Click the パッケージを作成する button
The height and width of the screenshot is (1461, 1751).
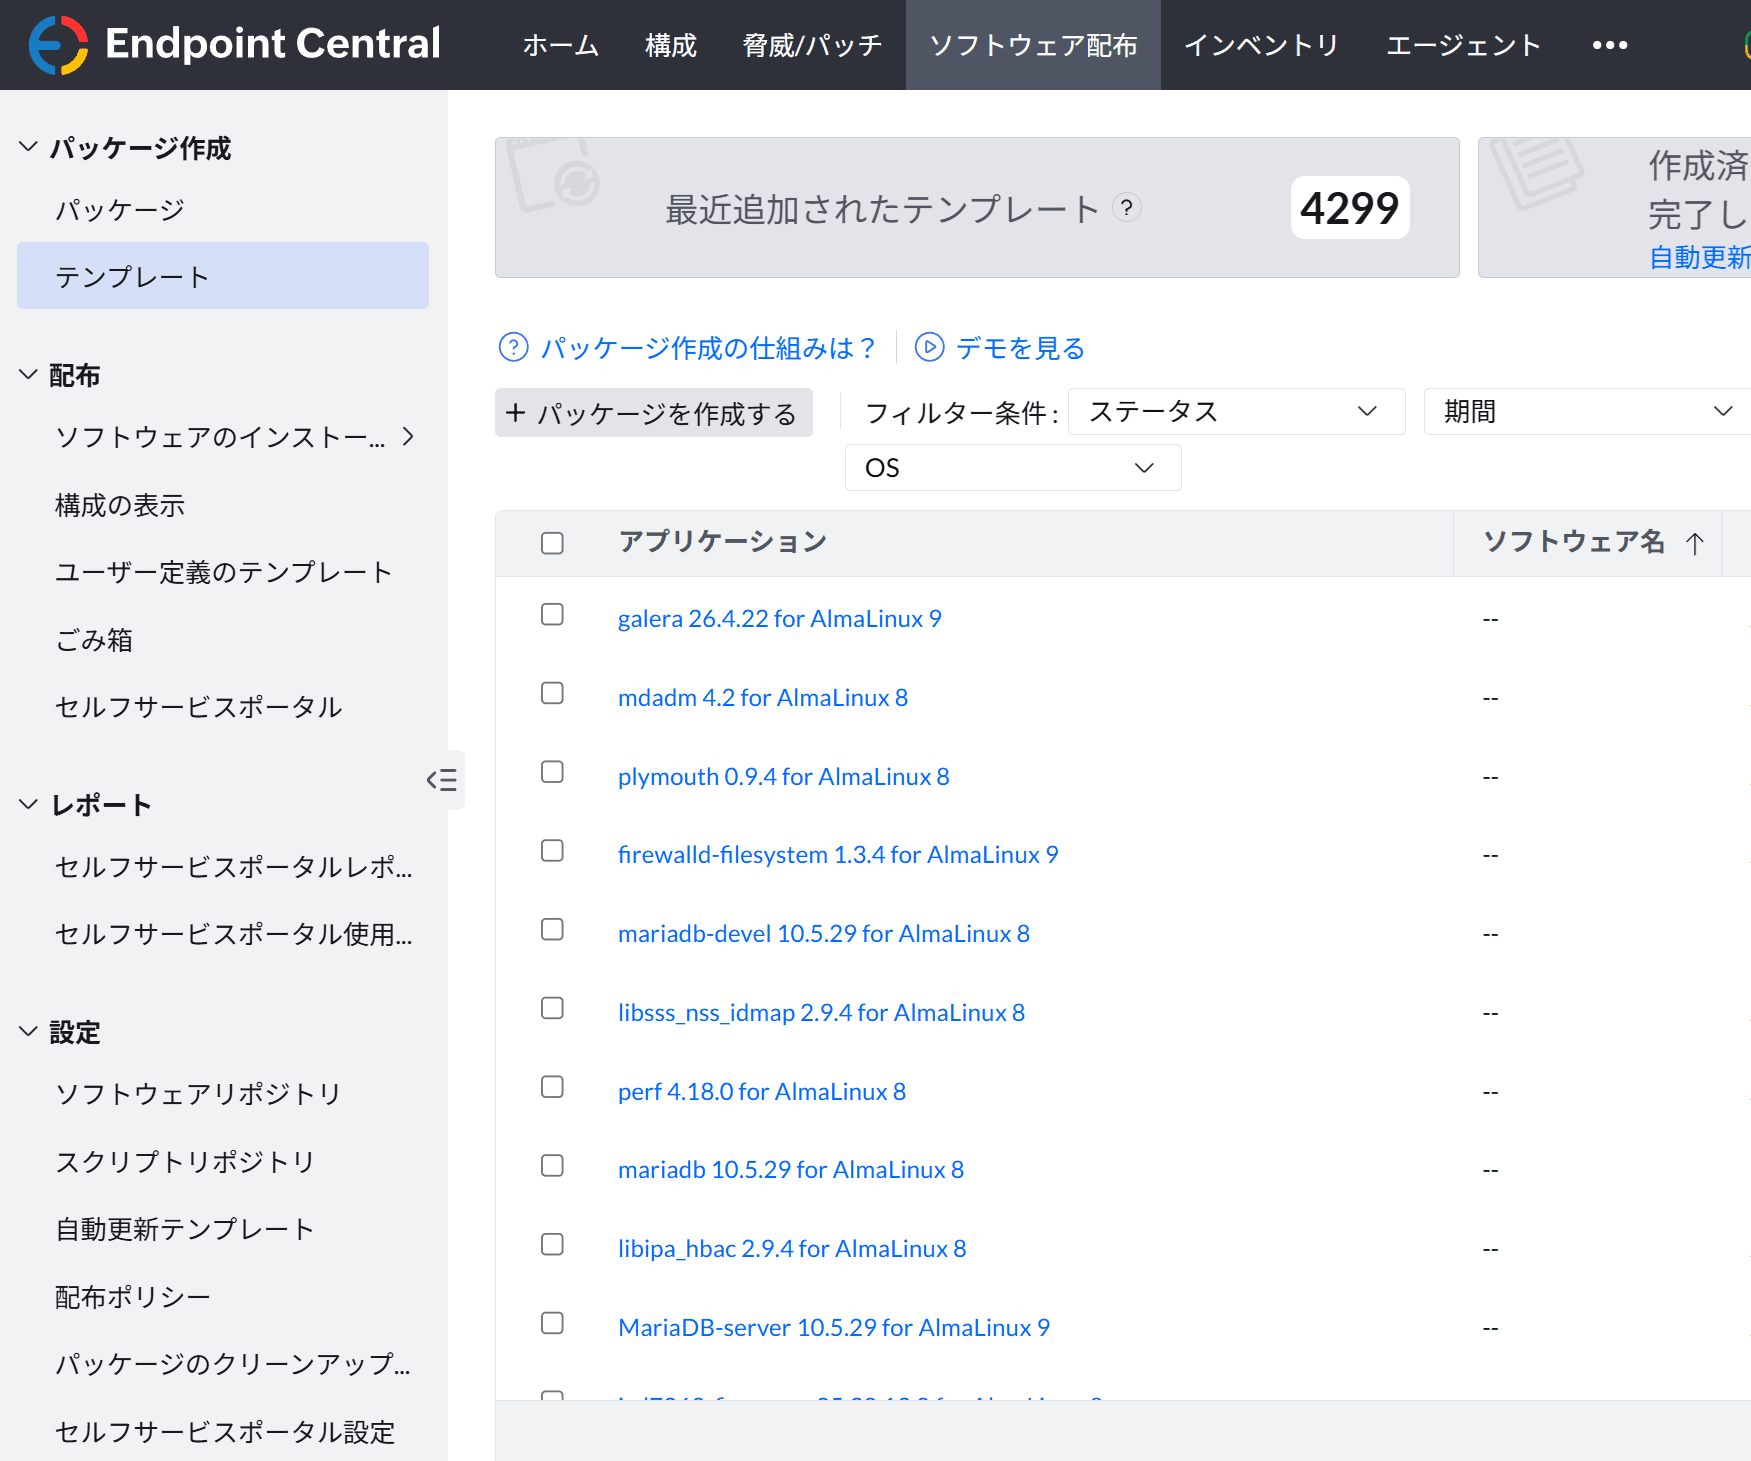coord(654,413)
